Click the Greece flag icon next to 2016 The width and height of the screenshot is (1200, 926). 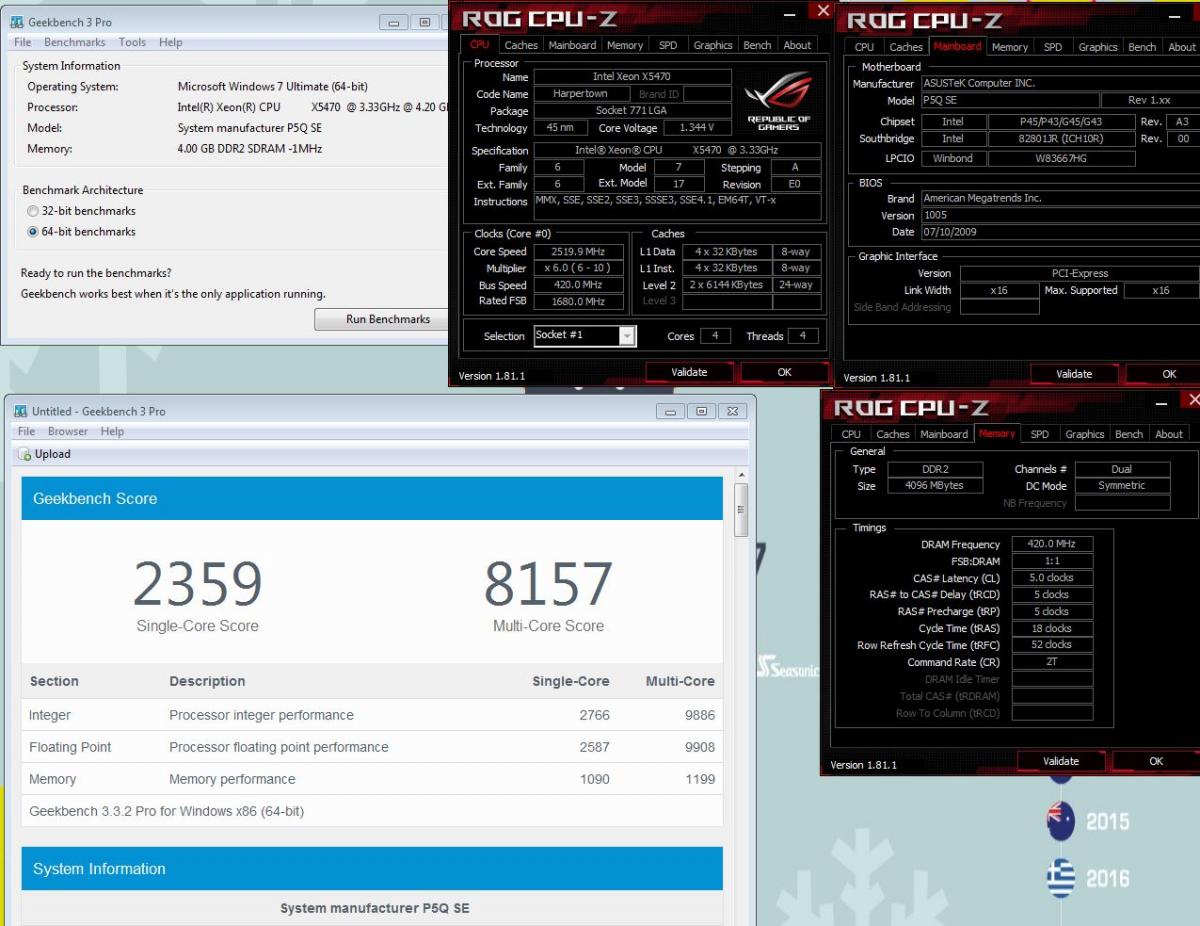pos(1060,878)
